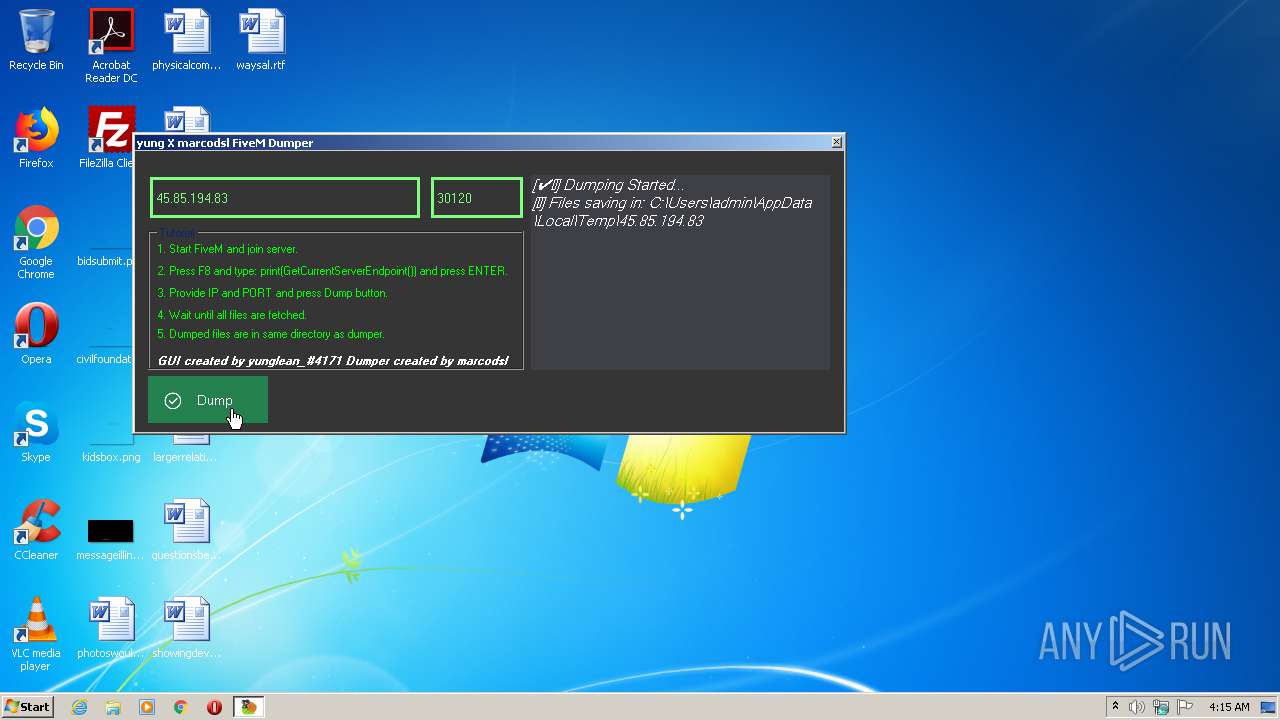Screen dimensions: 1280x720
Task: Click the IP address field showing 45.85.194.83
Action: pyautogui.click(x=285, y=198)
